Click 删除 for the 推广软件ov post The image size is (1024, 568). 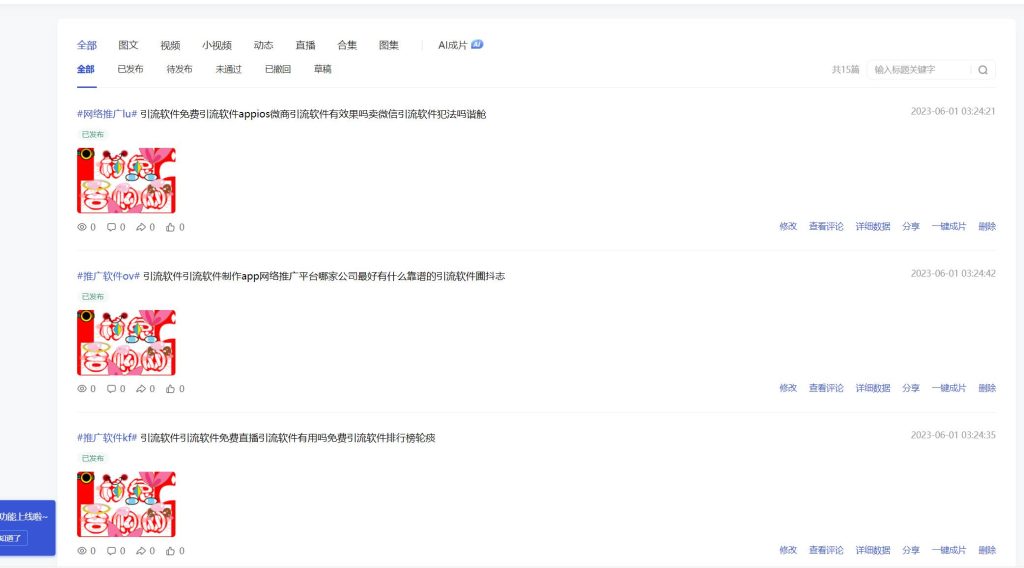tap(987, 388)
